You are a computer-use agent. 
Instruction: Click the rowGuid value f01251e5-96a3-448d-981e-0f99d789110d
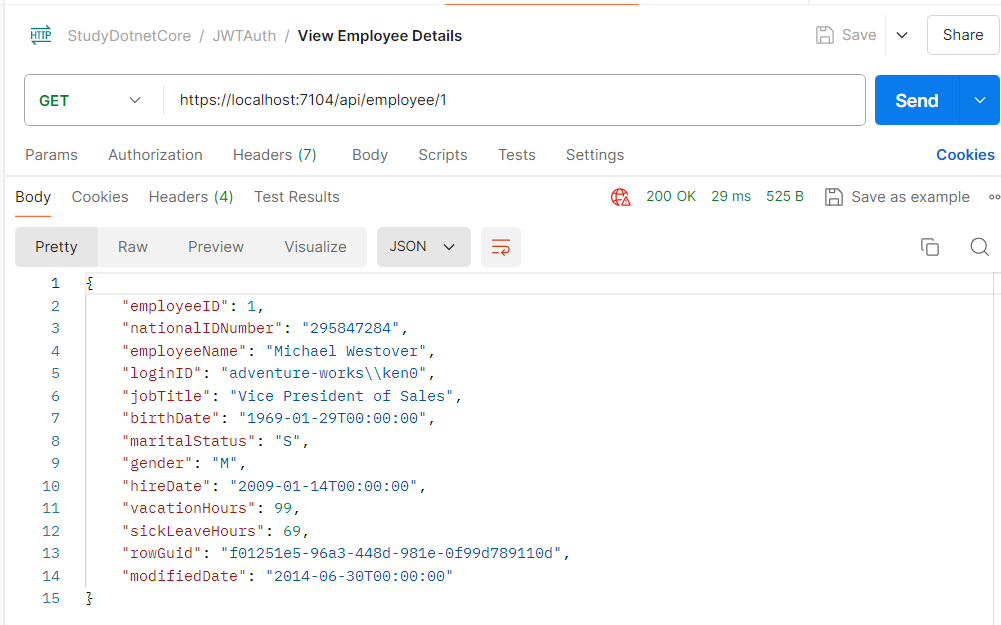coord(391,553)
